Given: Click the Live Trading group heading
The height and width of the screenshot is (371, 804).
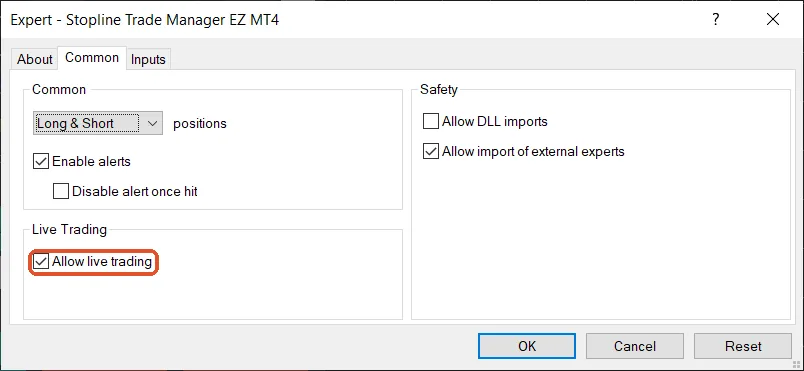Looking at the screenshot, I should tap(69, 230).
